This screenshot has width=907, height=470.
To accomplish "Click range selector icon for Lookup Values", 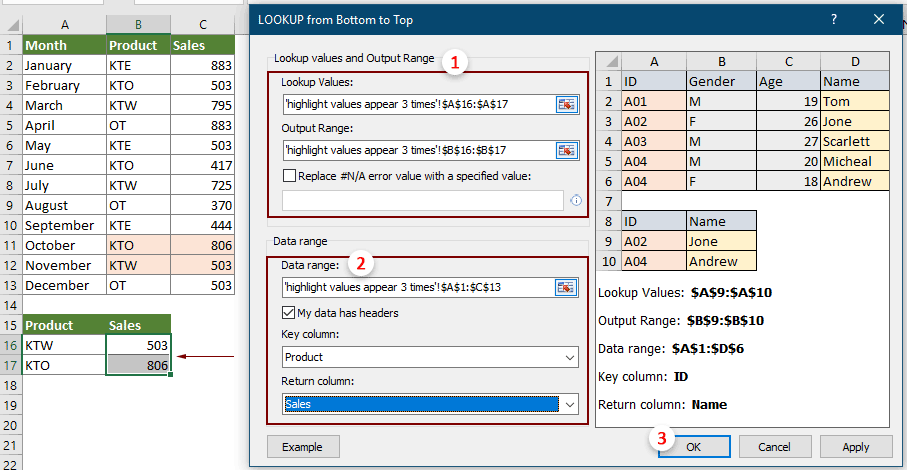I will tap(567, 104).
